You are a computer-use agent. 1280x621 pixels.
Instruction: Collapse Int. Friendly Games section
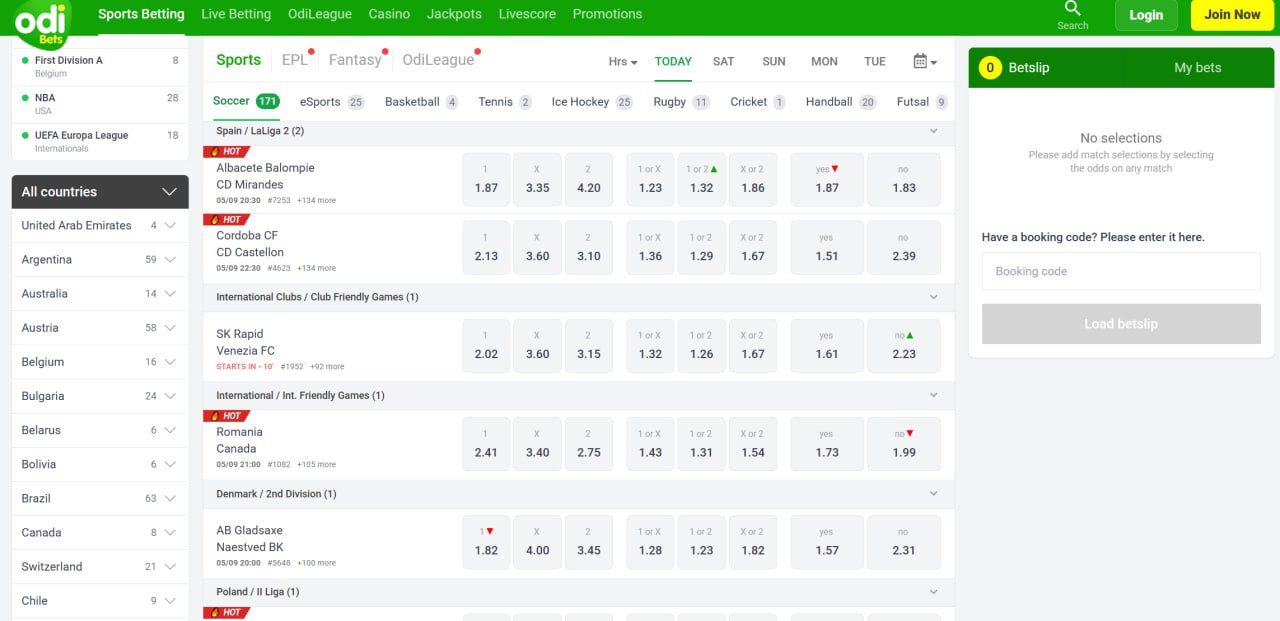(934, 395)
